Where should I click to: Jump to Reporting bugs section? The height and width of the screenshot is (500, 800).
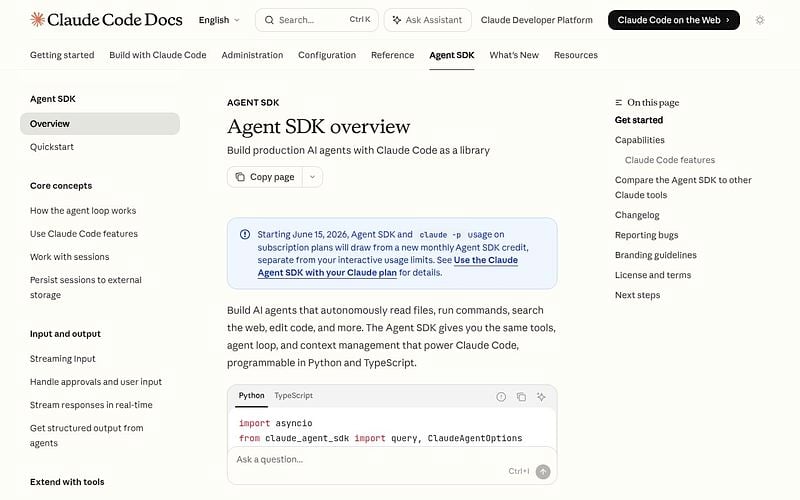coord(646,235)
